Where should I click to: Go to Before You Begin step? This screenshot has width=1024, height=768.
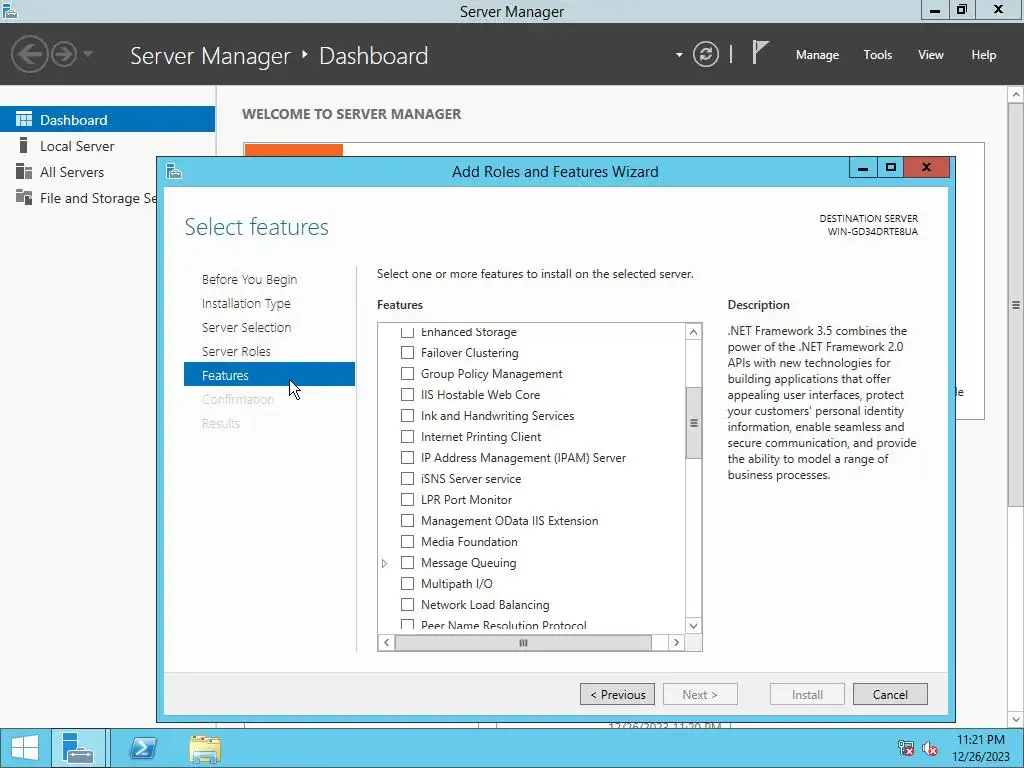tap(249, 279)
